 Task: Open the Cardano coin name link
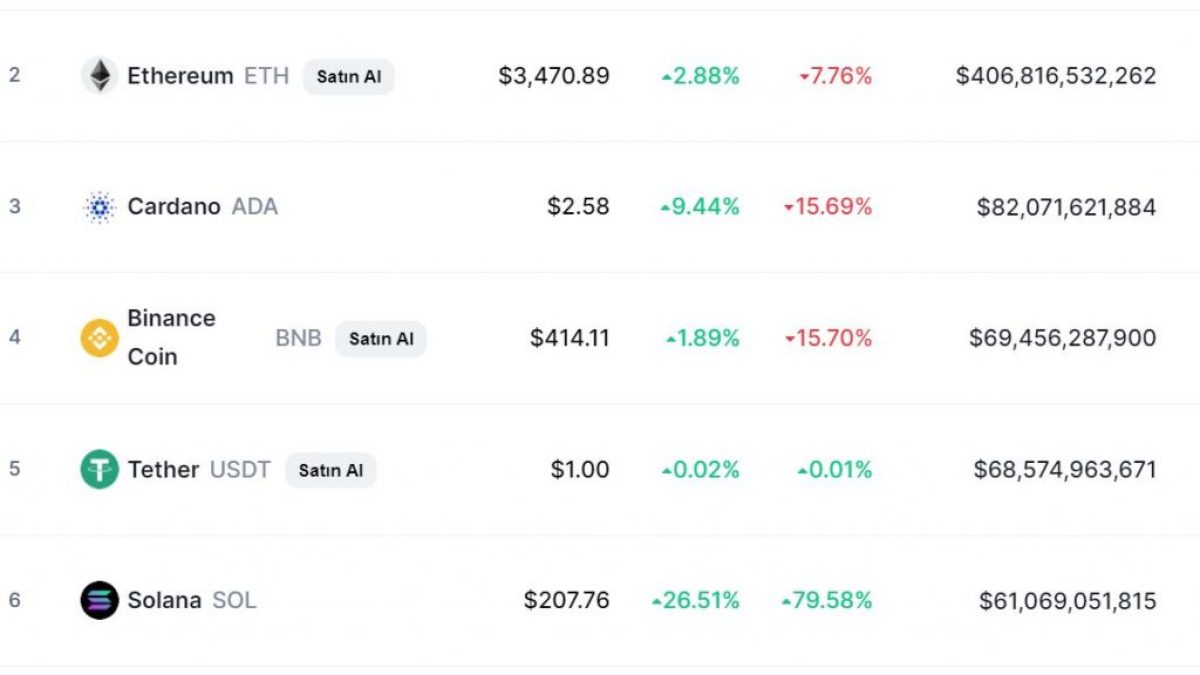click(x=174, y=207)
